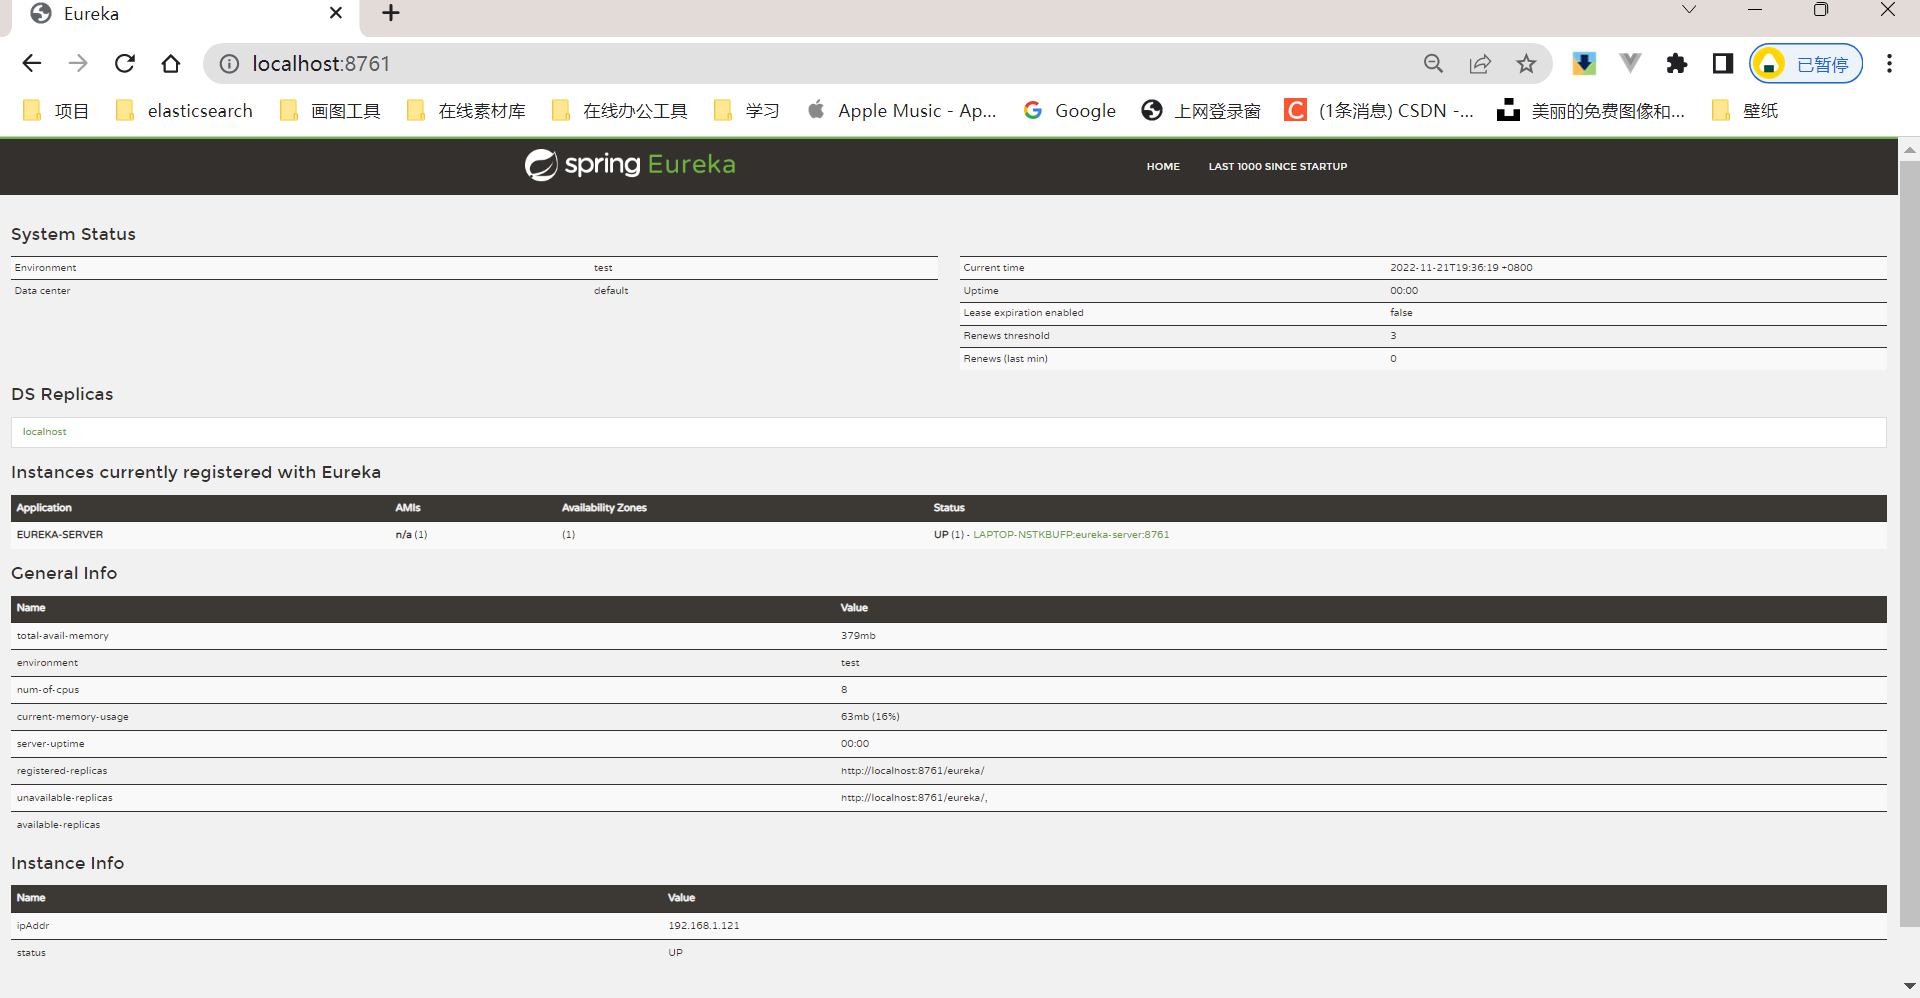
Task: Go to the HOME nav item
Action: pos(1163,167)
